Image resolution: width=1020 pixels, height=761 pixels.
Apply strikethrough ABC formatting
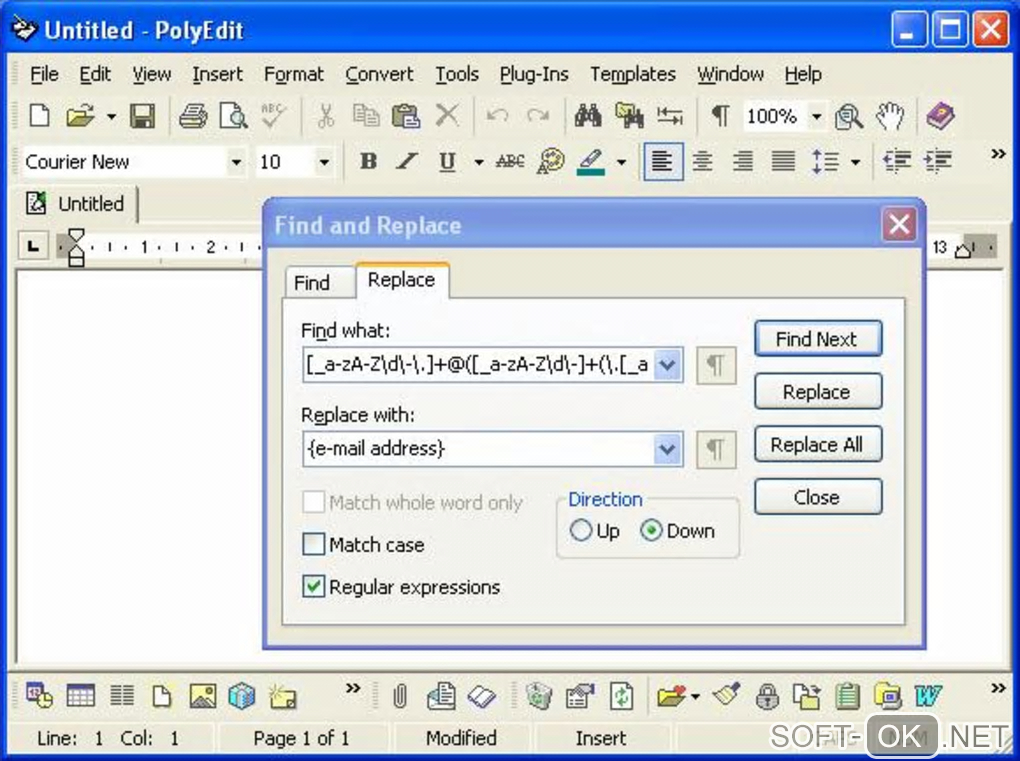coord(510,161)
